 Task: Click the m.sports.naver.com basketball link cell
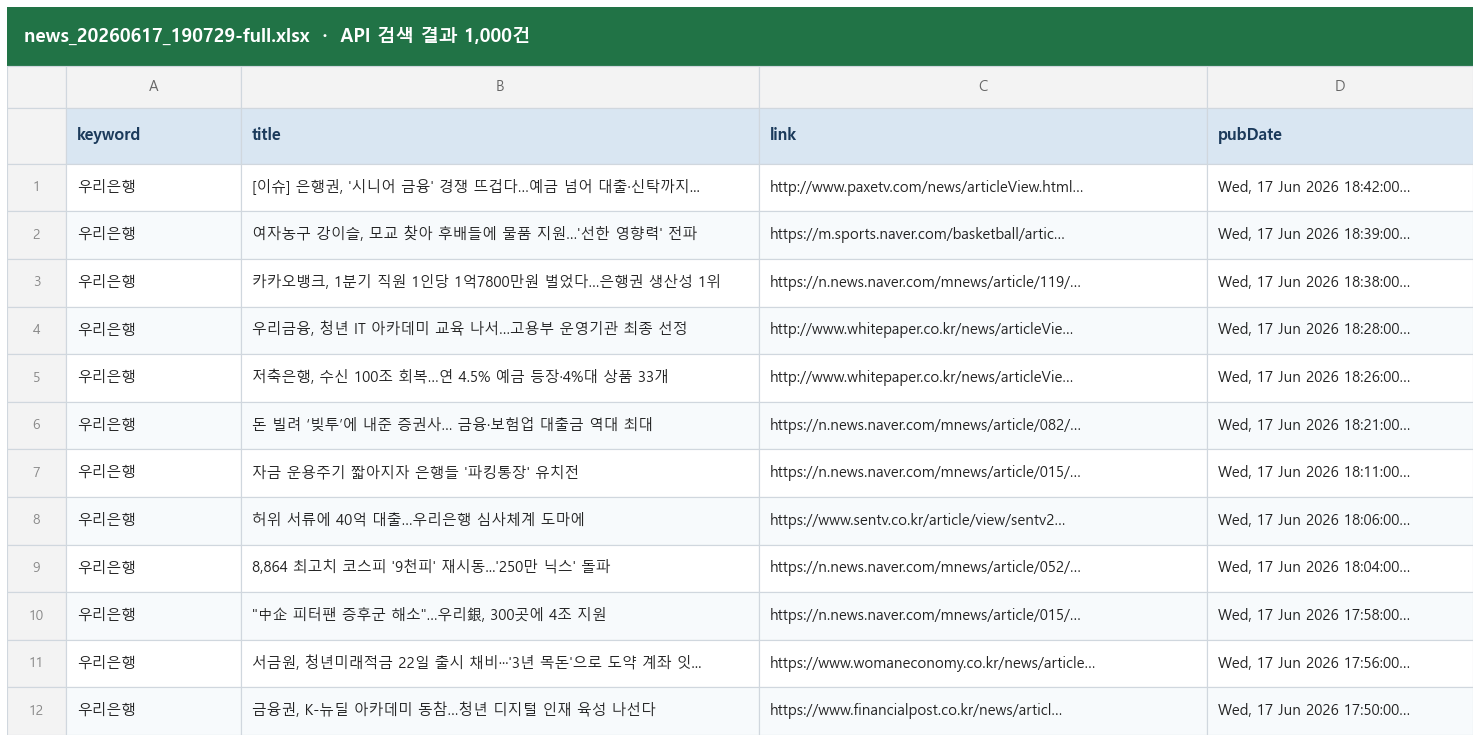point(983,235)
